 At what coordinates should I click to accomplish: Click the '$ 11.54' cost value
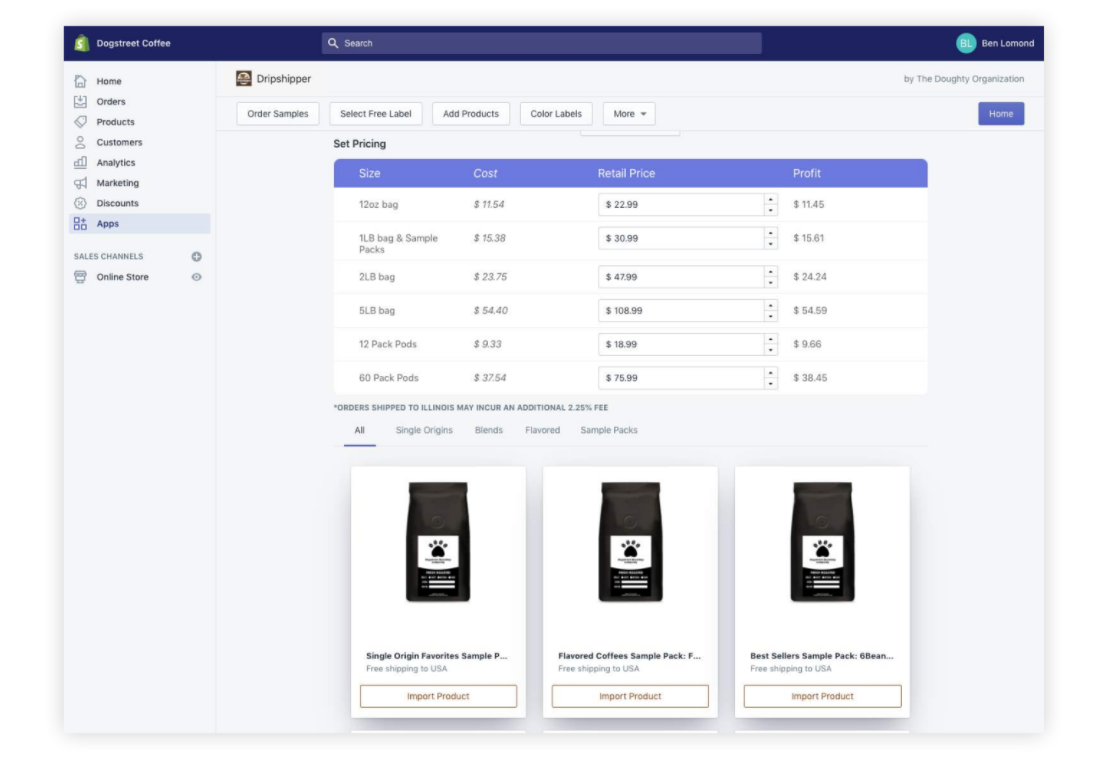click(489, 204)
